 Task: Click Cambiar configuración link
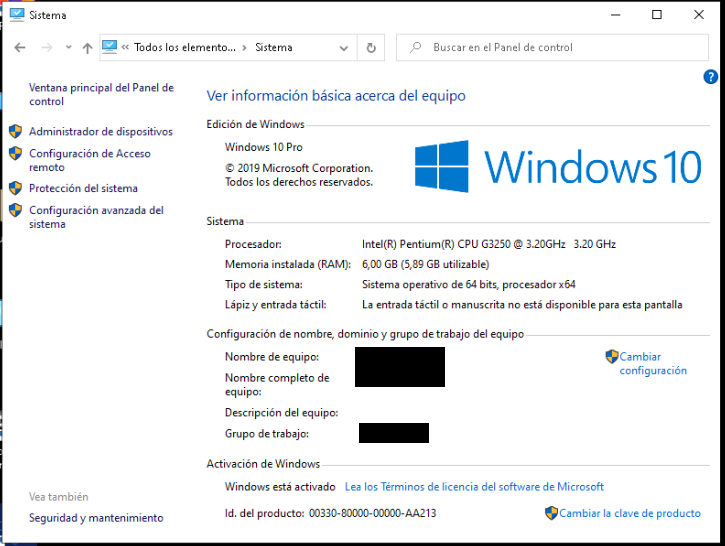(x=653, y=363)
